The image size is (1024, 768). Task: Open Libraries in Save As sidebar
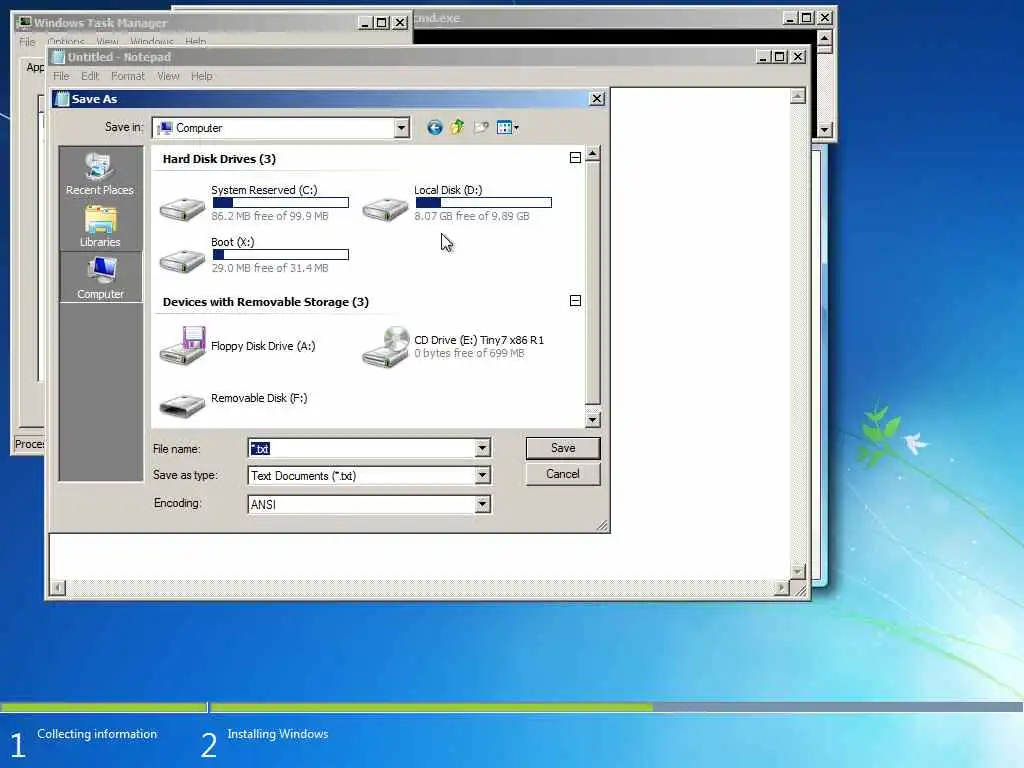(100, 226)
